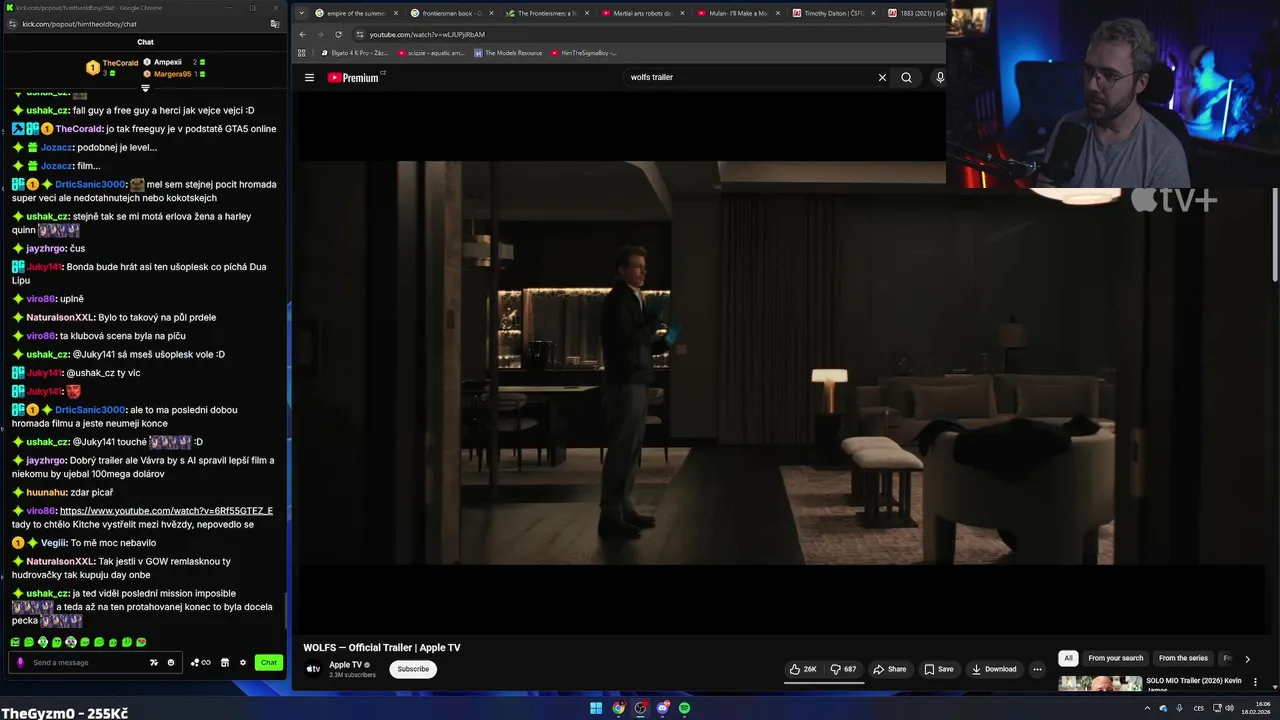
Task: Select the 'All' recommendations chip
Action: 1068,658
